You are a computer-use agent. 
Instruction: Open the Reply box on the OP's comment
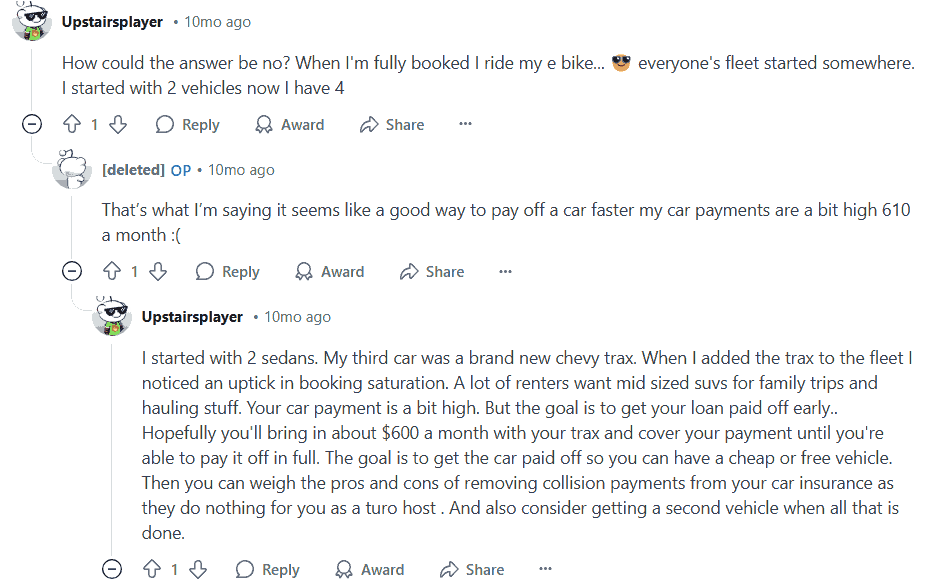(x=228, y=271)
